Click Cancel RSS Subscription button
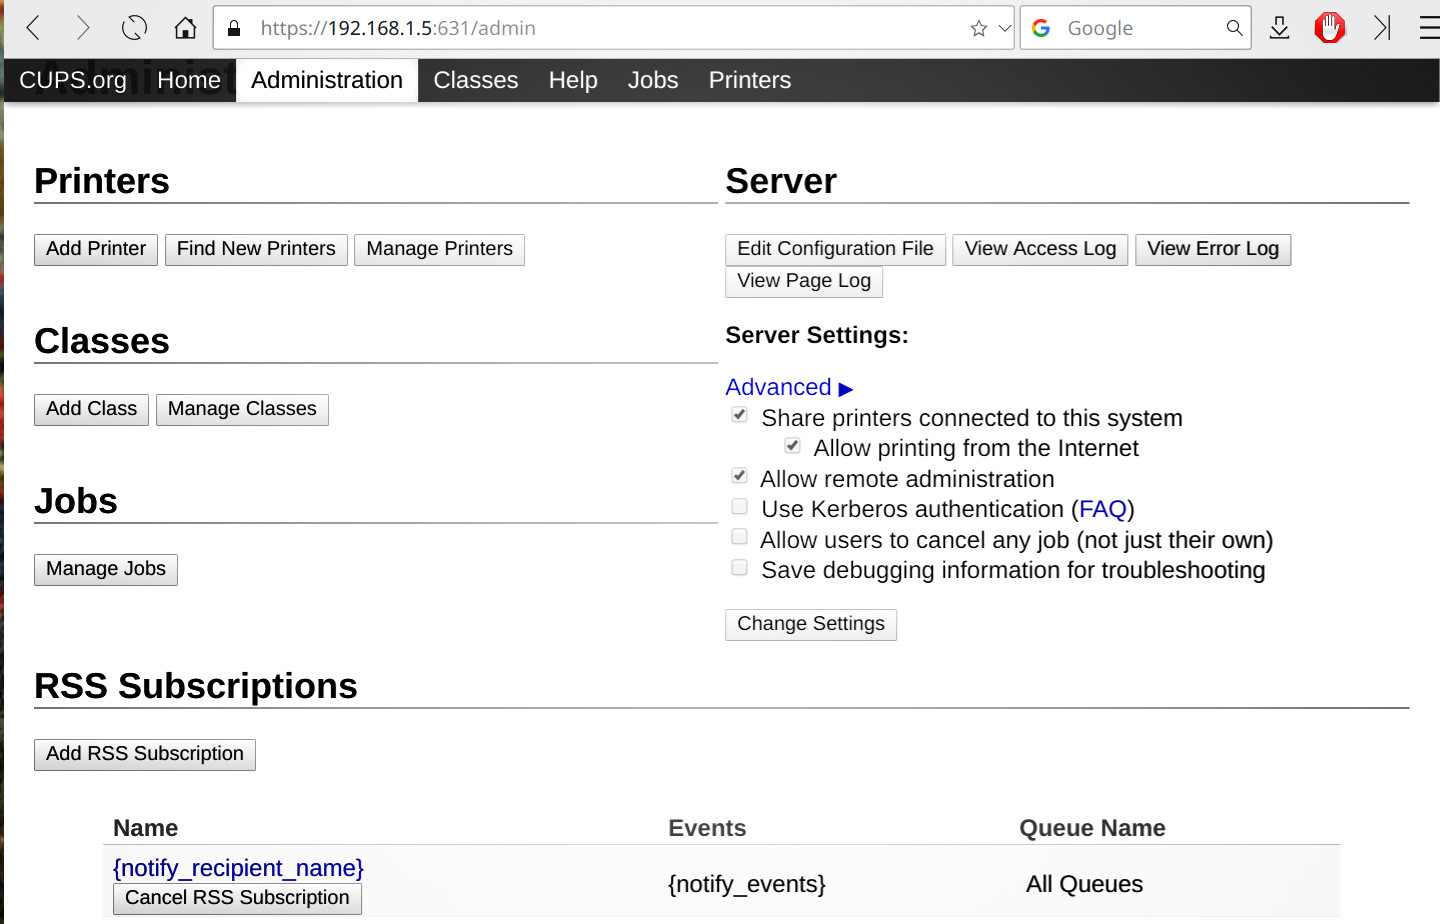 (237, 898)
